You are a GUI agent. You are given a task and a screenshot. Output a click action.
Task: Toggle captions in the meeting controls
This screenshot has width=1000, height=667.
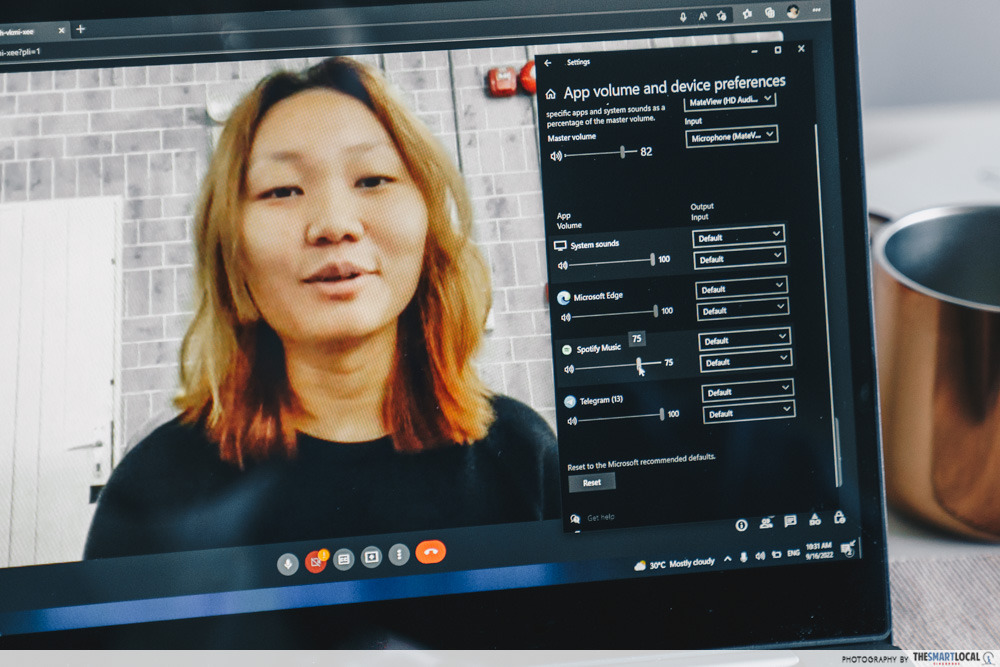[344, 559]
